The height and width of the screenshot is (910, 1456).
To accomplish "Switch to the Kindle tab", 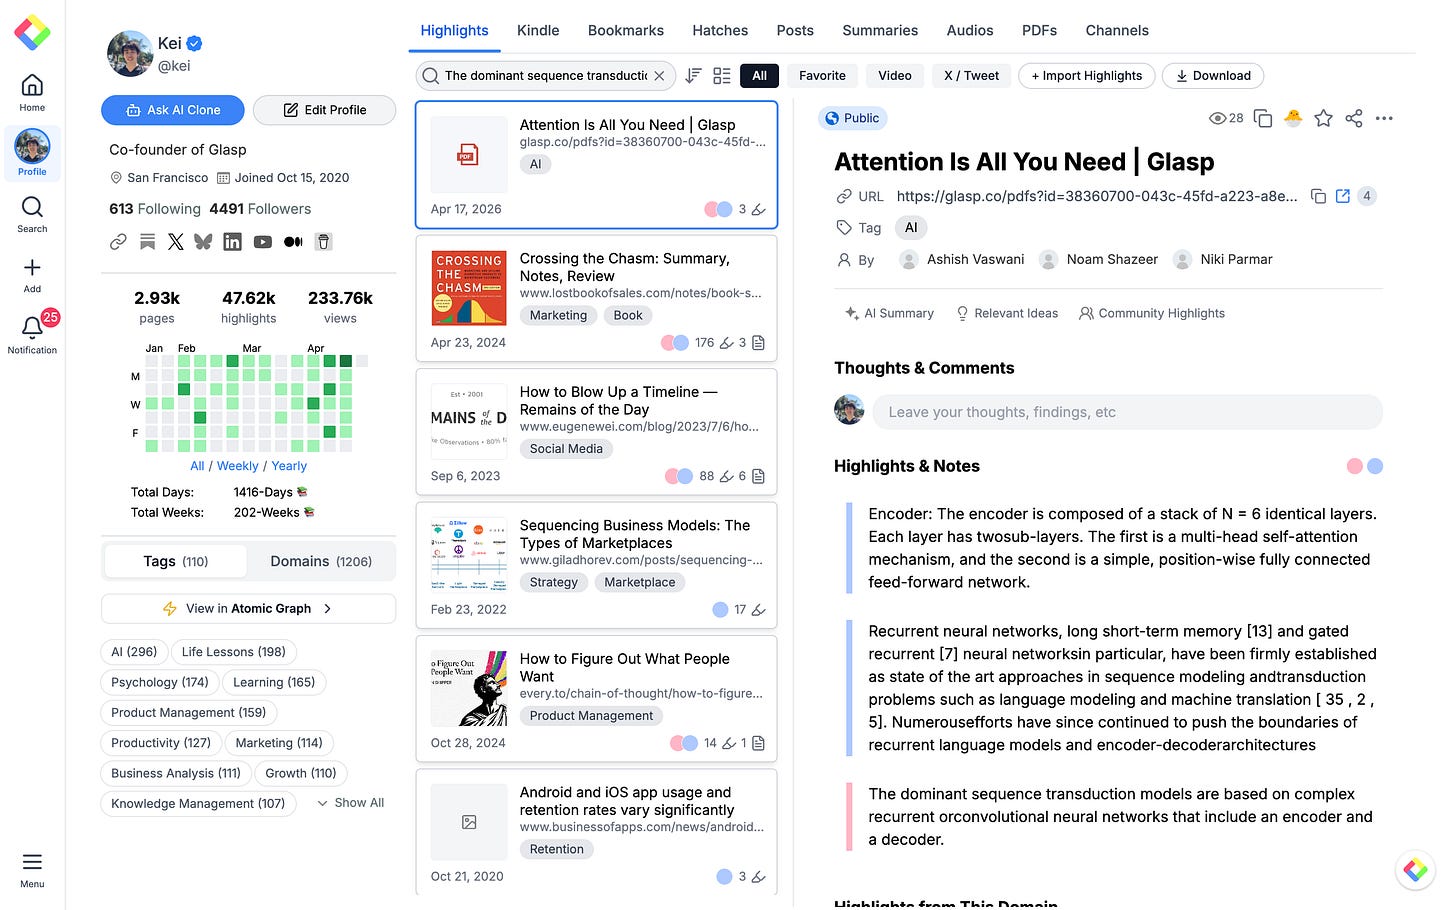I will pyautogui.click(x=538, y=31).
